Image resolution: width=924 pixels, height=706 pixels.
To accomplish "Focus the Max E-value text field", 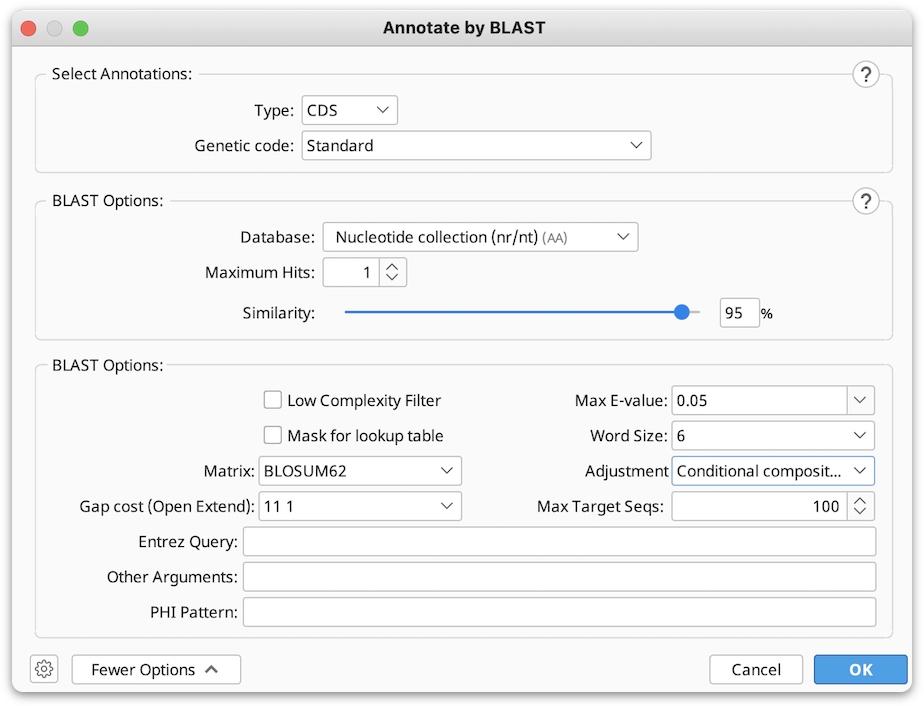I will (760, 401).
